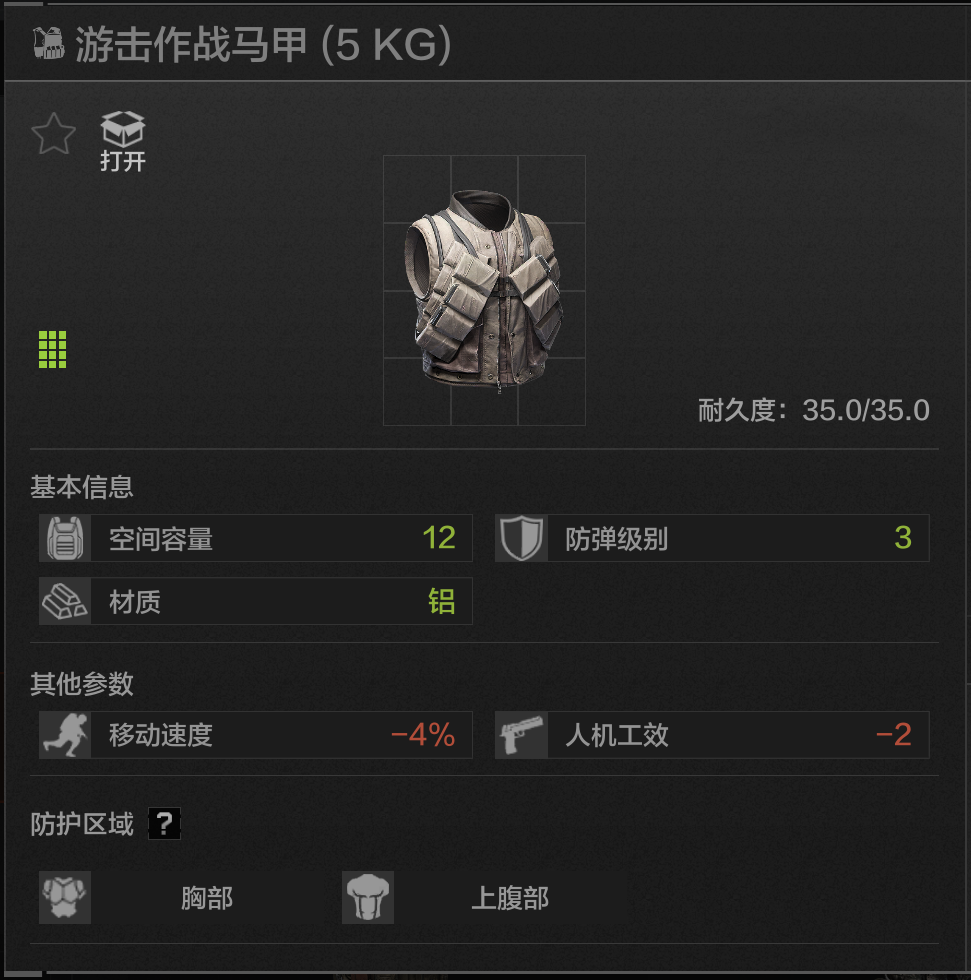Click the running soldier 移动速度 icon
Image resolution: width=971 pixels, height=980 pixels.
click(x=65, y=735)
